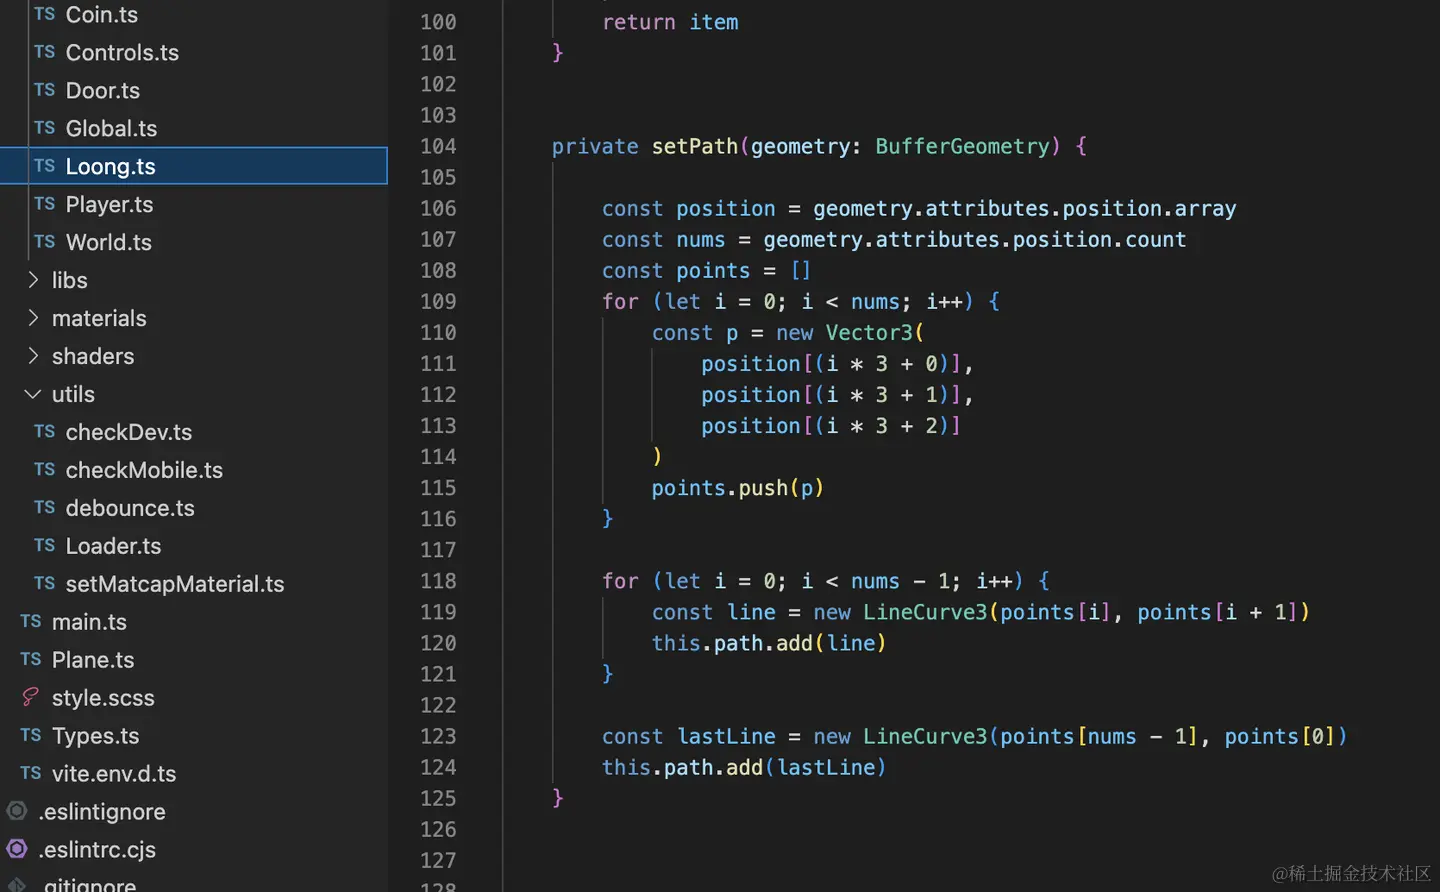This screenshot has height=892, width=1440.
Task: Click LineCurve3 on line 119
Action: point(925,613)
